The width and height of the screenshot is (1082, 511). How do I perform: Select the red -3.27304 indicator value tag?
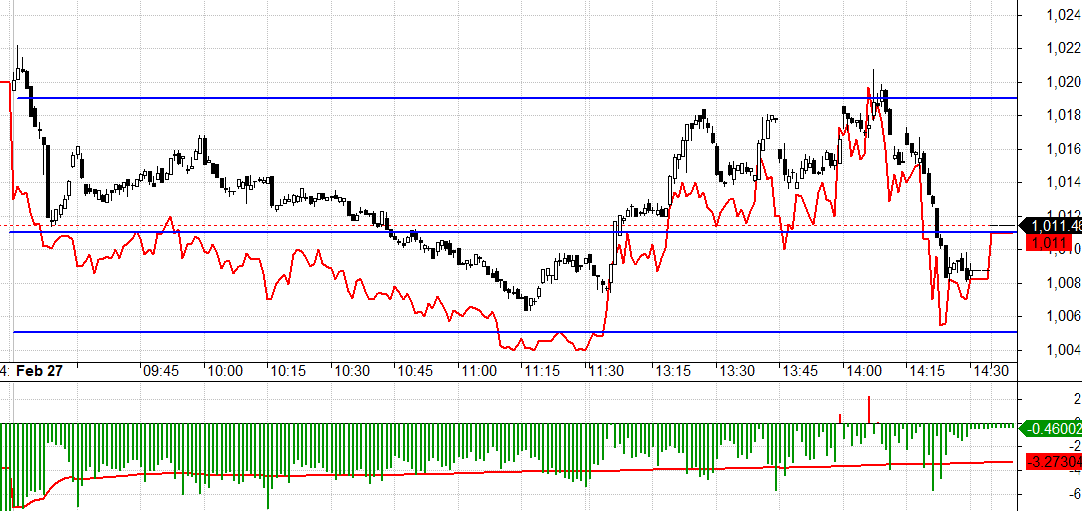pyautogui.click(x=1054, y=461)
